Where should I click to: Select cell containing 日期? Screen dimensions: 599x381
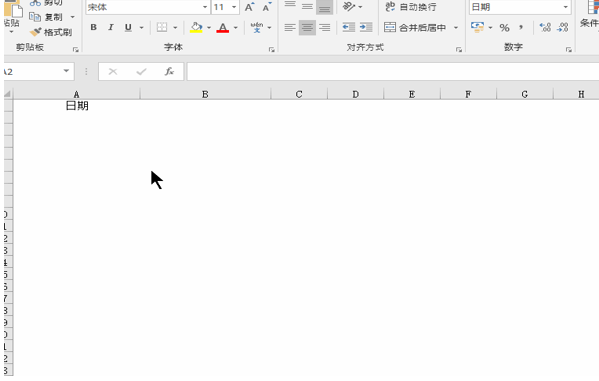(77, 106)
